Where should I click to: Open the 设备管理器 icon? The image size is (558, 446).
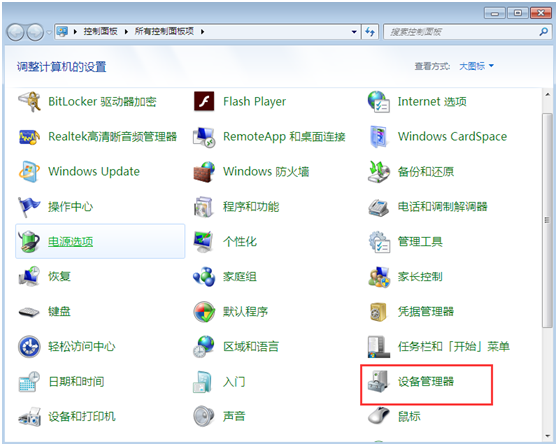coord(379,382)
